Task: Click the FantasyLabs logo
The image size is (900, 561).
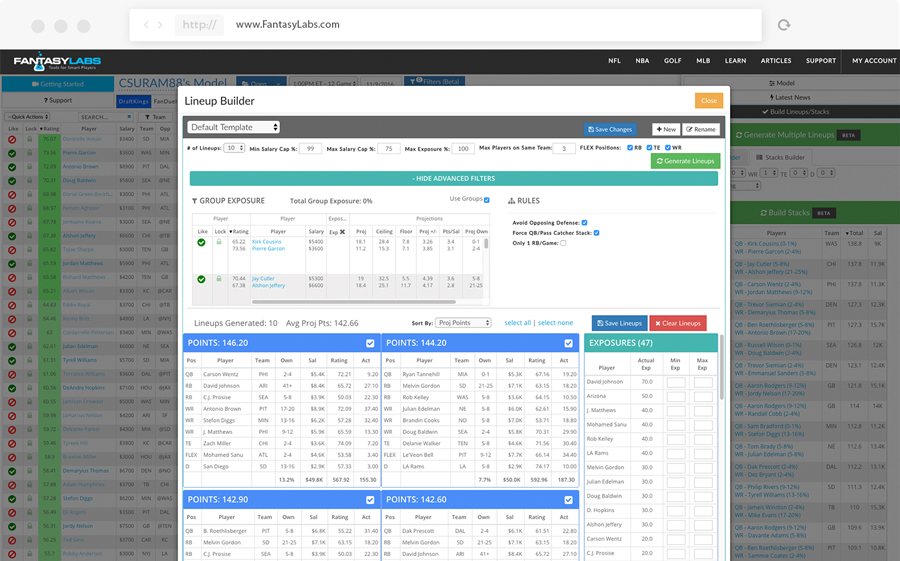Action: tap(57, 62)
